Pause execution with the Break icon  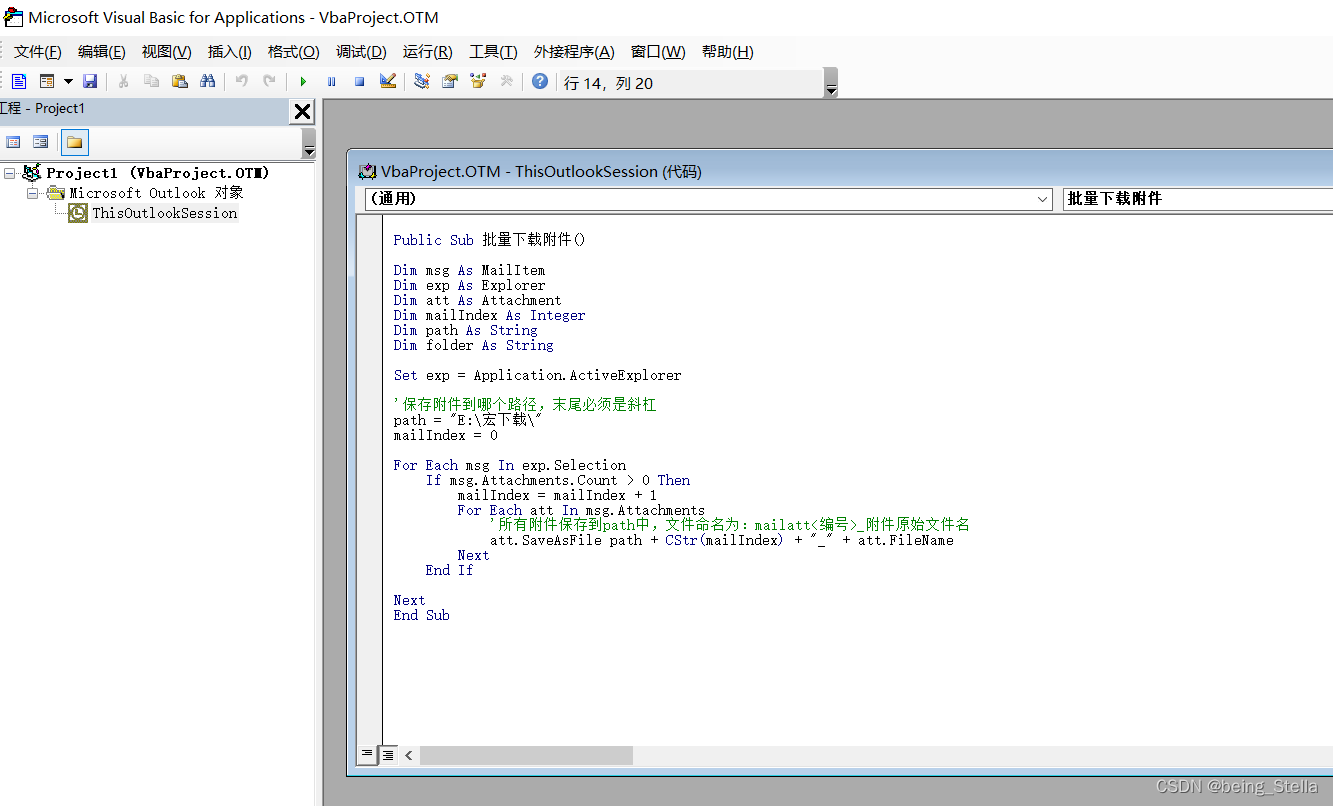[x=331, y=81]
